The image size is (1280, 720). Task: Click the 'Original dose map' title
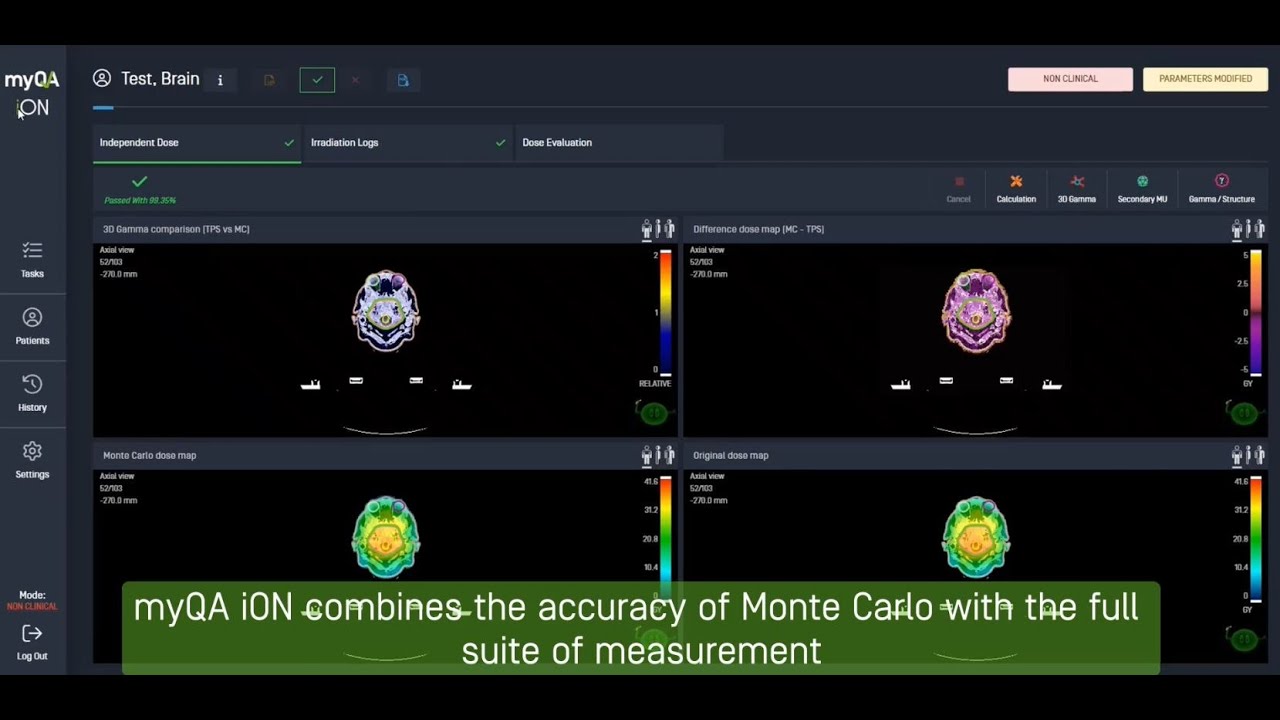[x=731, y=455]
